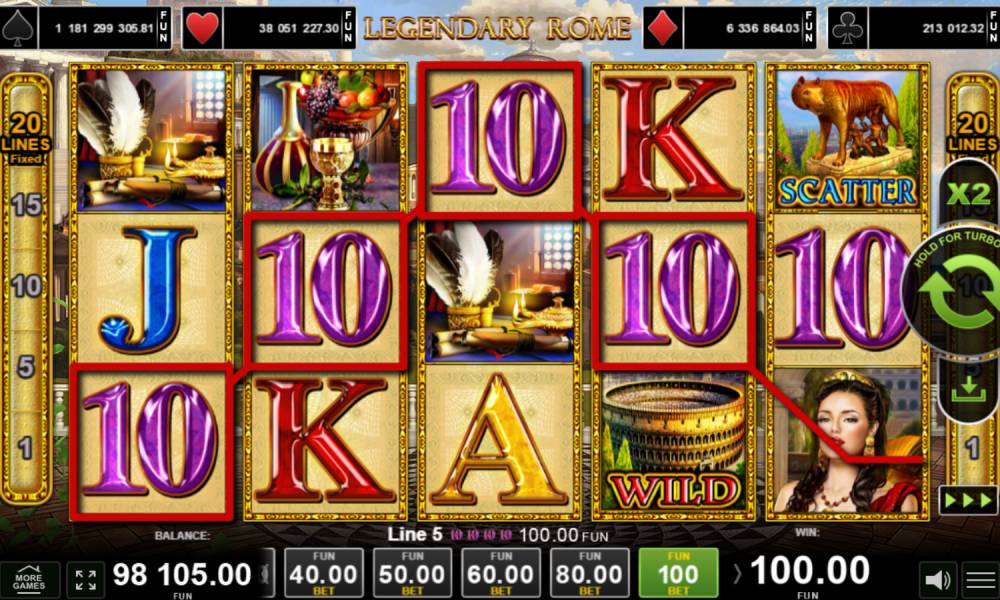Click the Scatter wolf symbol
This screenshot has width=1000, height=600.
coord(847,139)
